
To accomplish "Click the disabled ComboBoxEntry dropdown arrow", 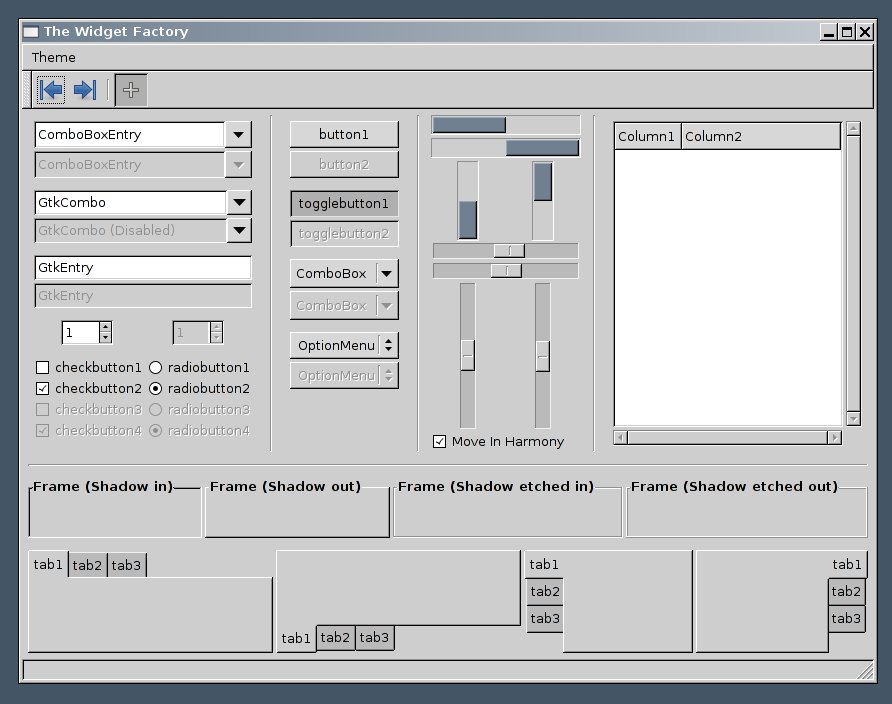I will pyautogui.click(x=238, y=165).
